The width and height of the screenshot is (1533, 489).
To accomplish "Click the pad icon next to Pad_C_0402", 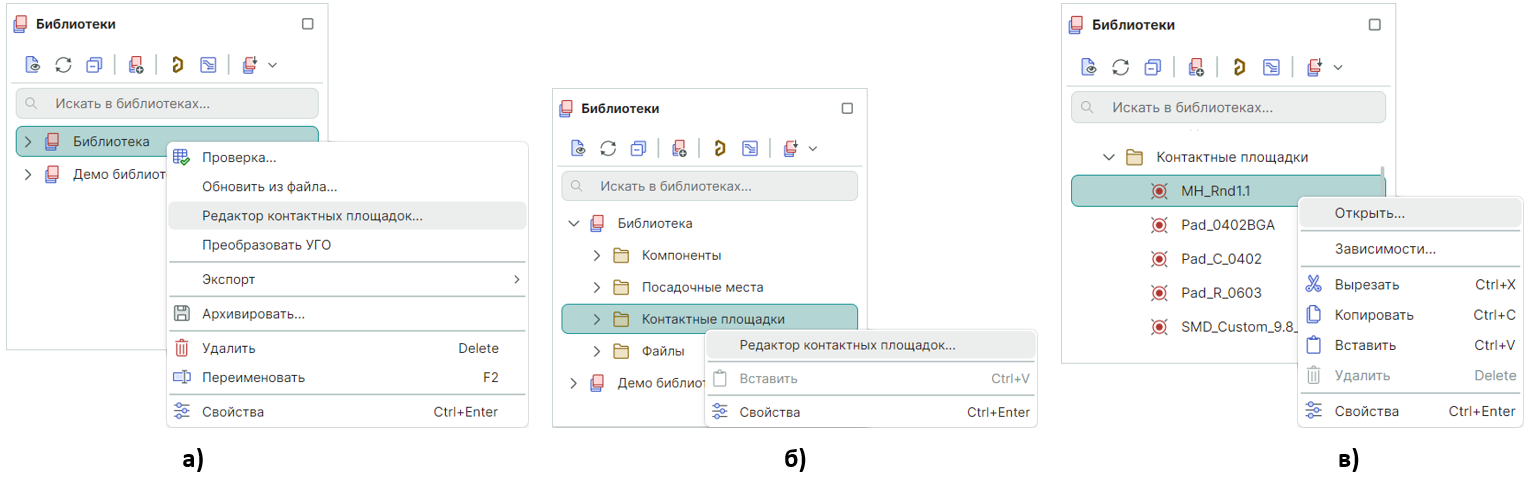I will pos(1160,259).
